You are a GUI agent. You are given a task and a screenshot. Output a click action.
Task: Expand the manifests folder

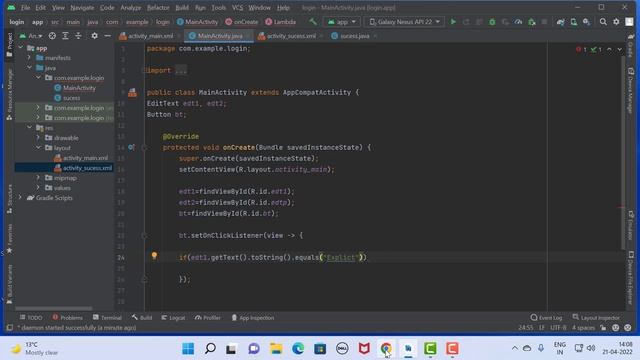pos(29,58)
